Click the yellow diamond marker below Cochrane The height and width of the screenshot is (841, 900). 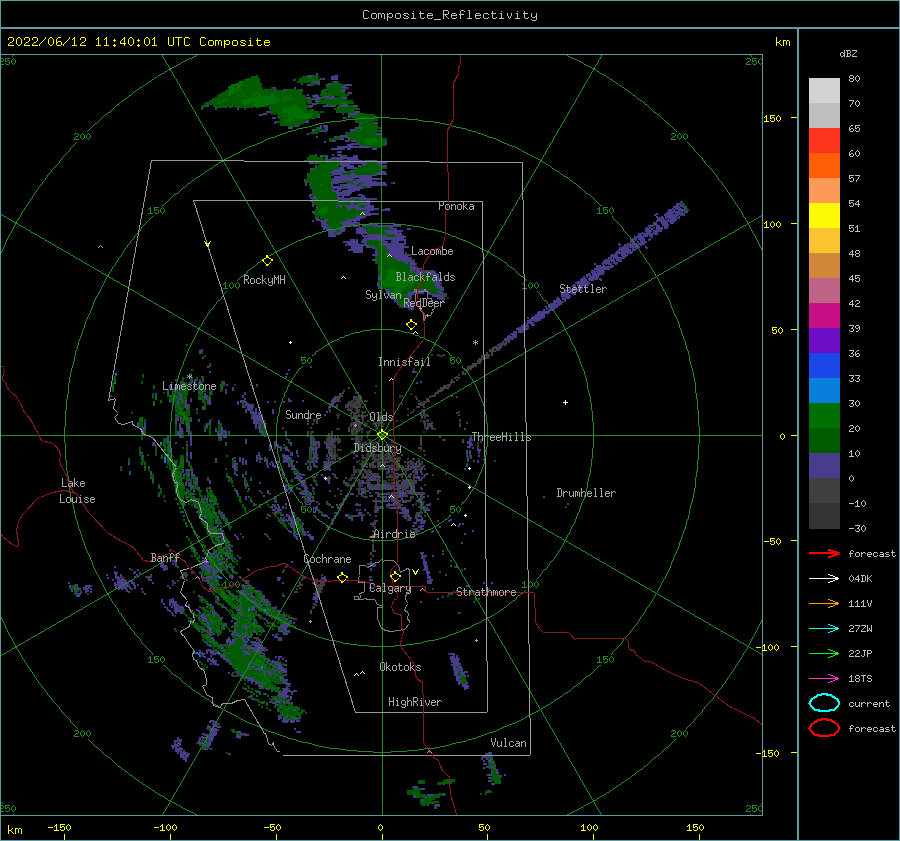343,578
